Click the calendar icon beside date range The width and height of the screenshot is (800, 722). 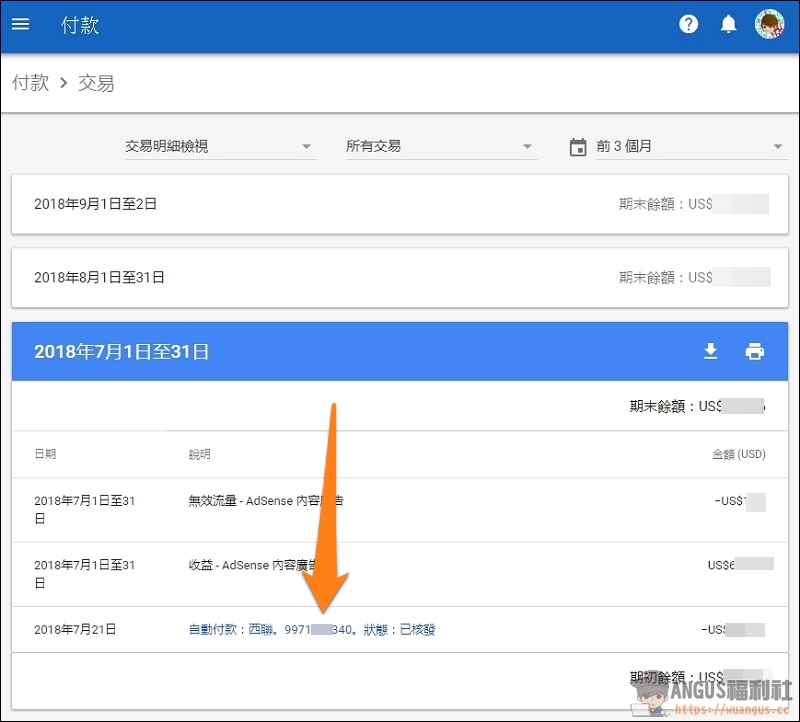(x=578, y=147)
